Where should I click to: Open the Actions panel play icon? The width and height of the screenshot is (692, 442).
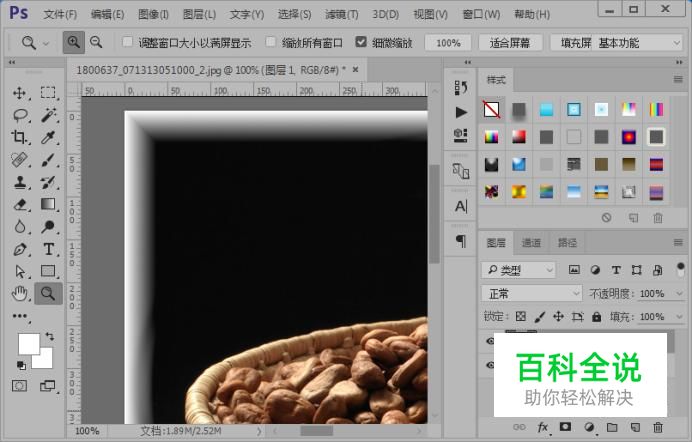coord(461,112)
